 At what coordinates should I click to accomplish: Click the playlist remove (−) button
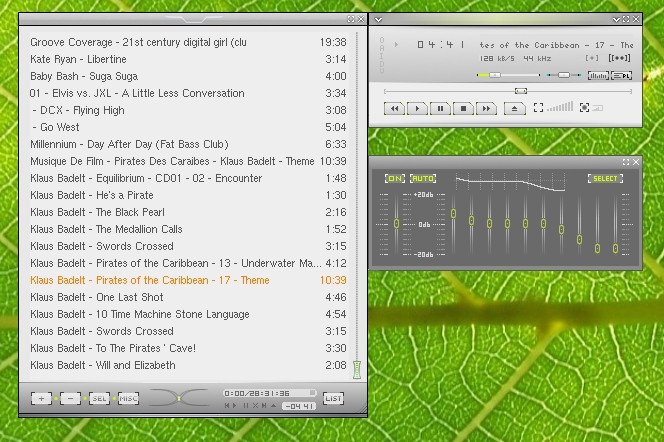70,398
